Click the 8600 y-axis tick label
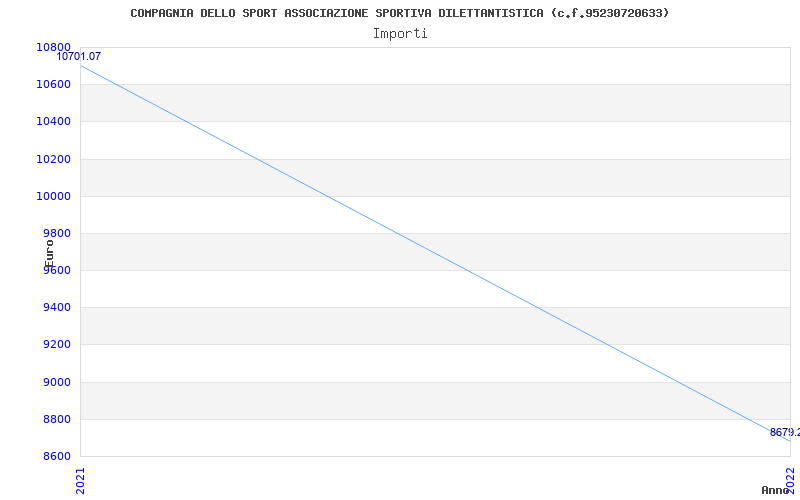This screenshot has height=500, width=800. point(57,456)
